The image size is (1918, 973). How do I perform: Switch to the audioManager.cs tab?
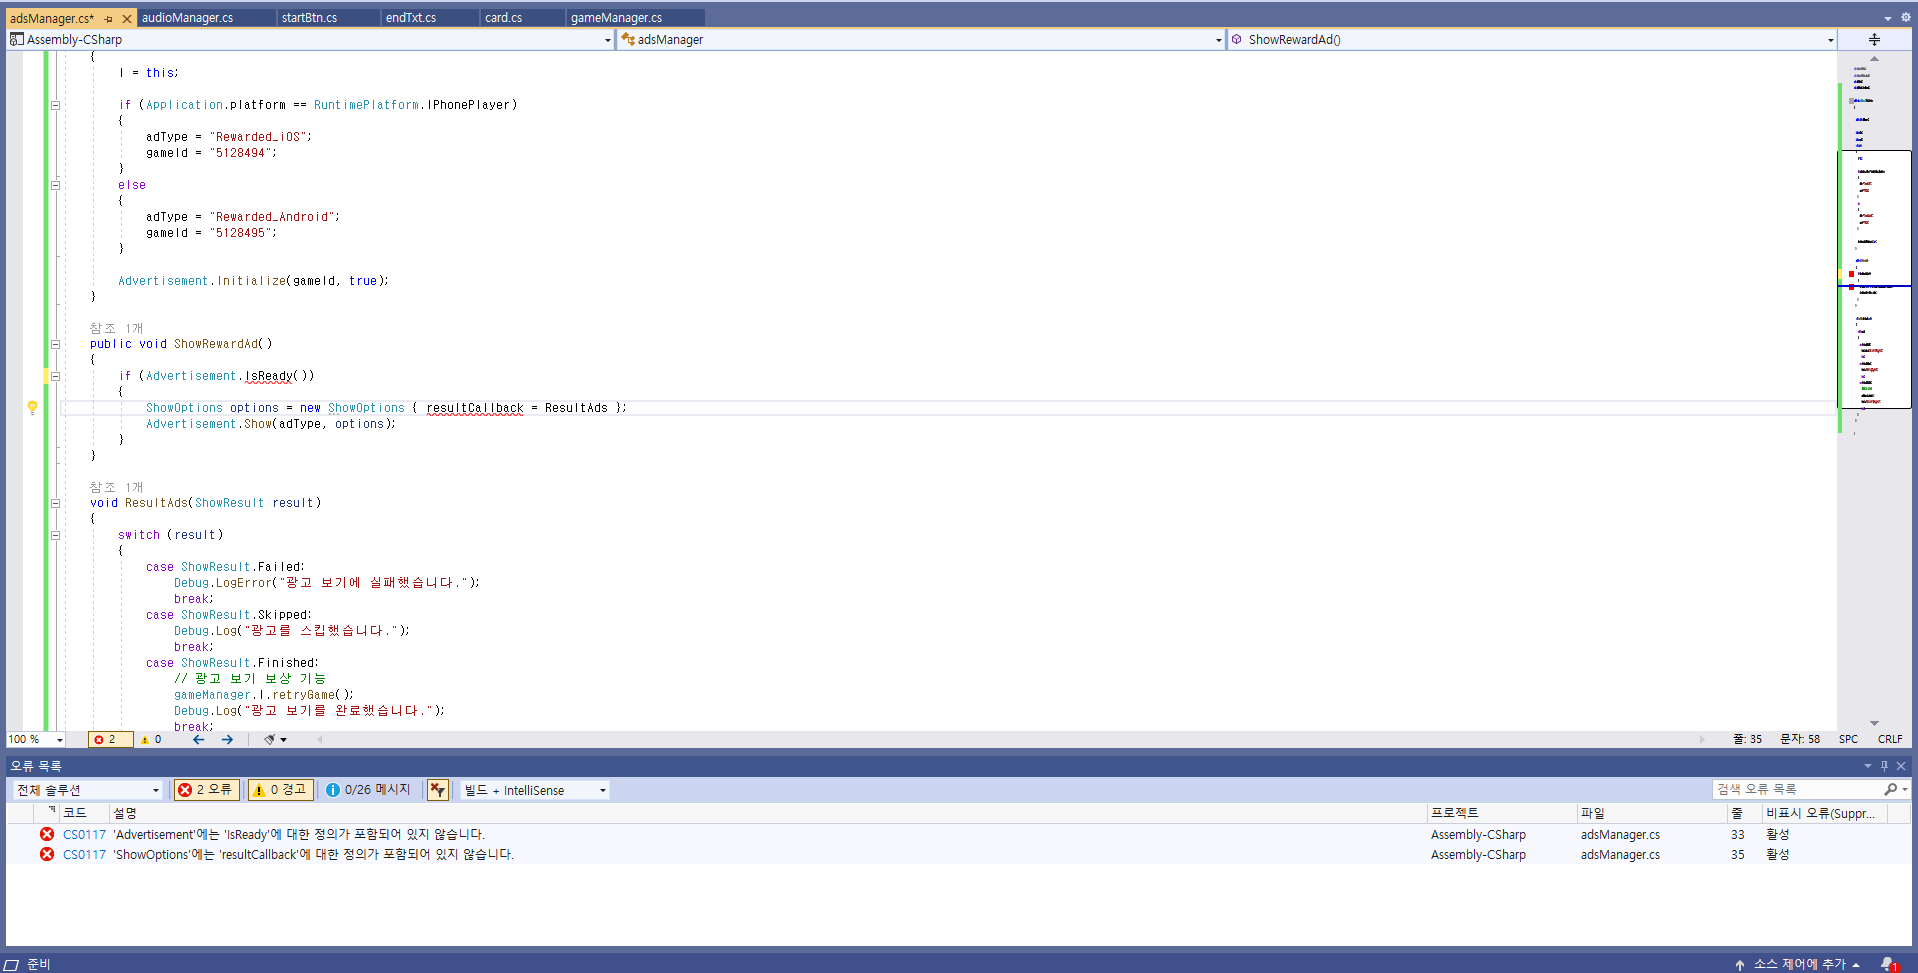pos(205,18)
